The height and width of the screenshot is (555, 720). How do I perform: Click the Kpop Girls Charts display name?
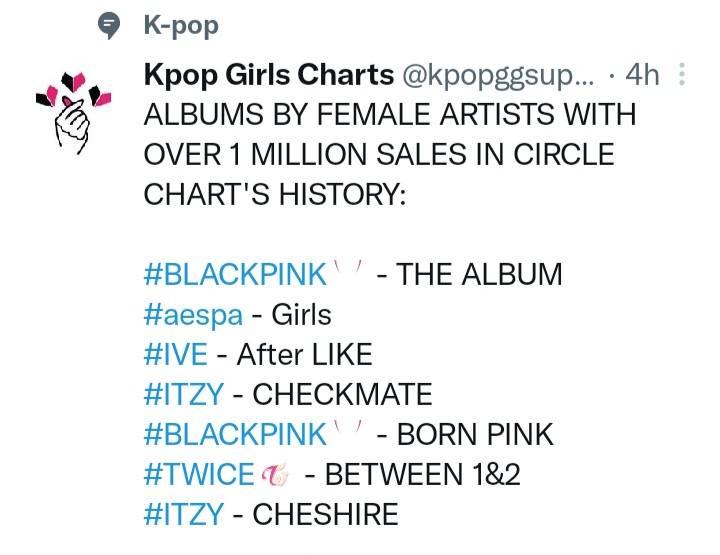269,74
